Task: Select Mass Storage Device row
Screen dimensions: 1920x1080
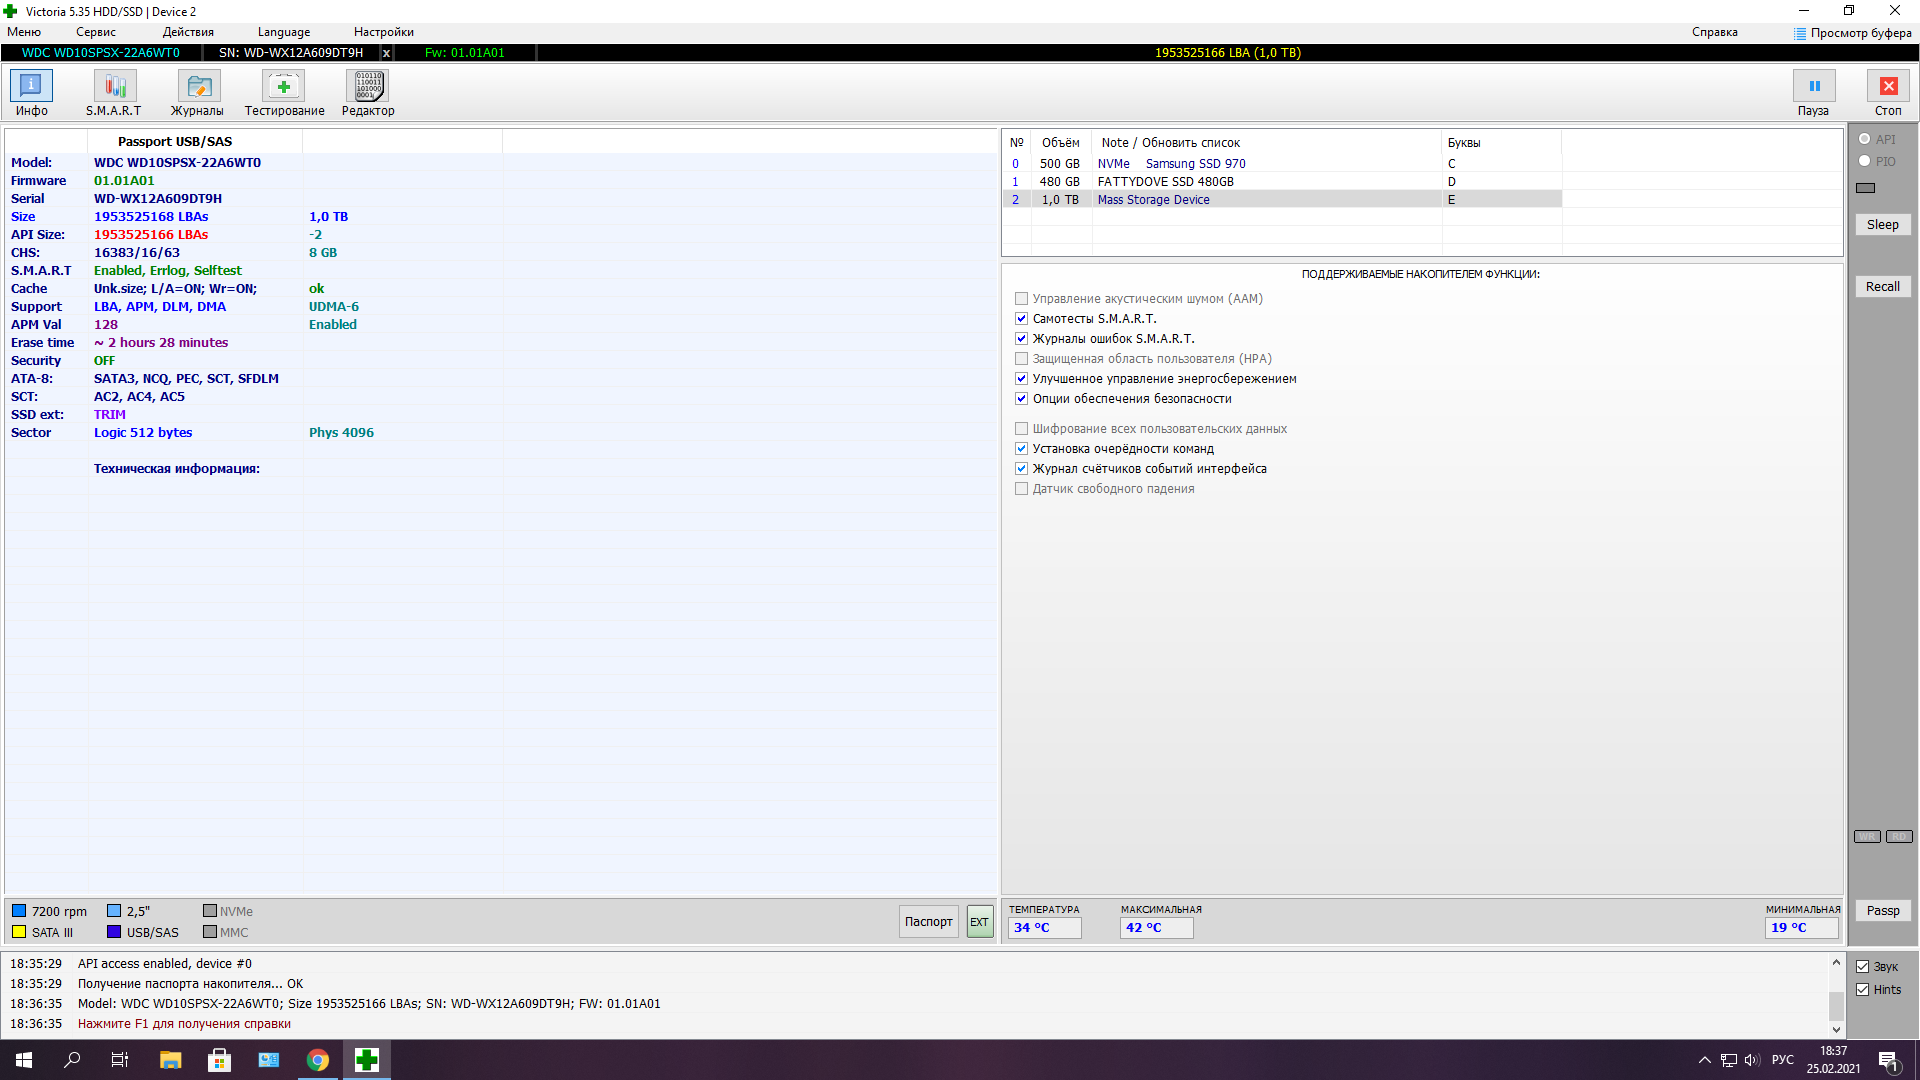Action: (1282, 200)
